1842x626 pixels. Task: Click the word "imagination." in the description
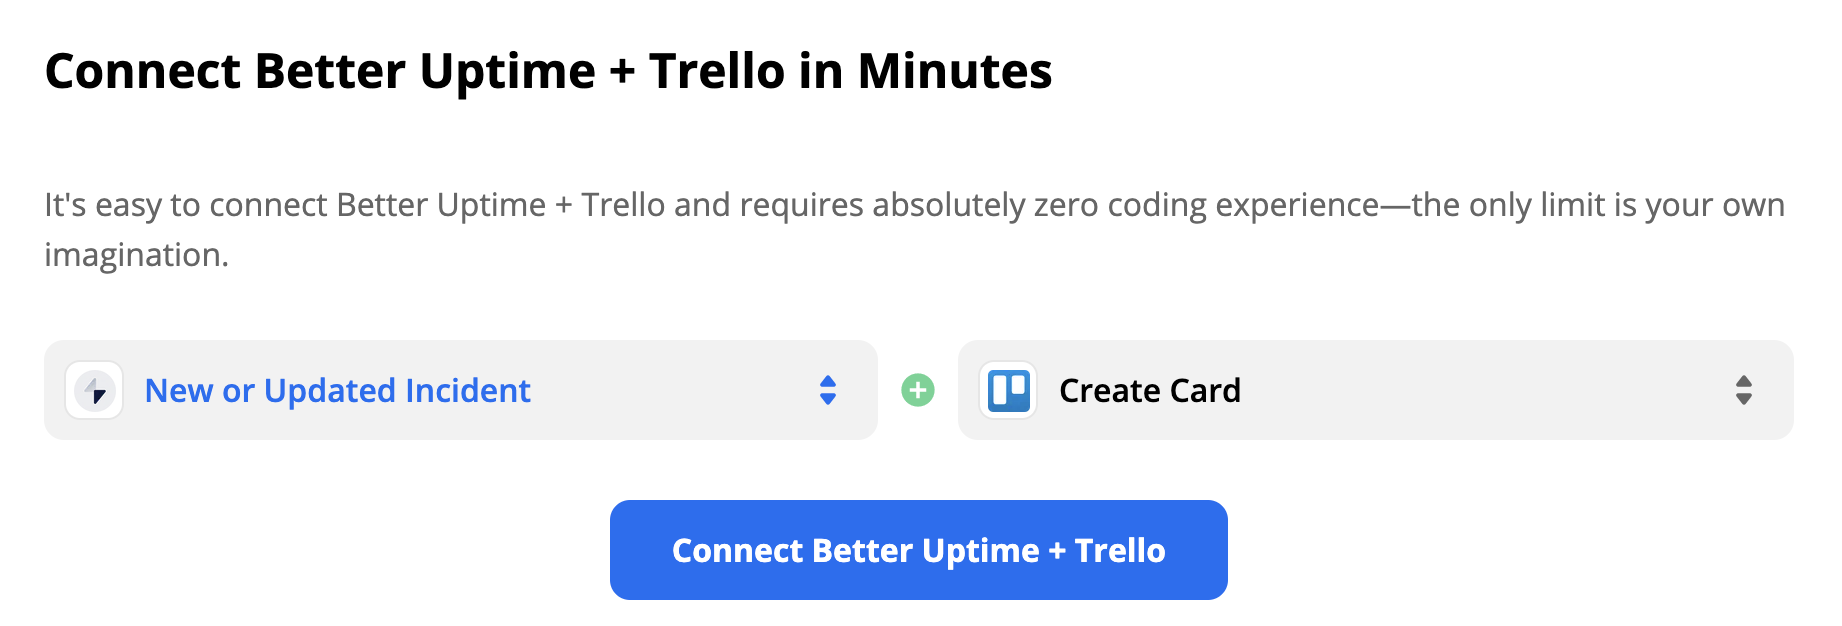click(137, 255)
